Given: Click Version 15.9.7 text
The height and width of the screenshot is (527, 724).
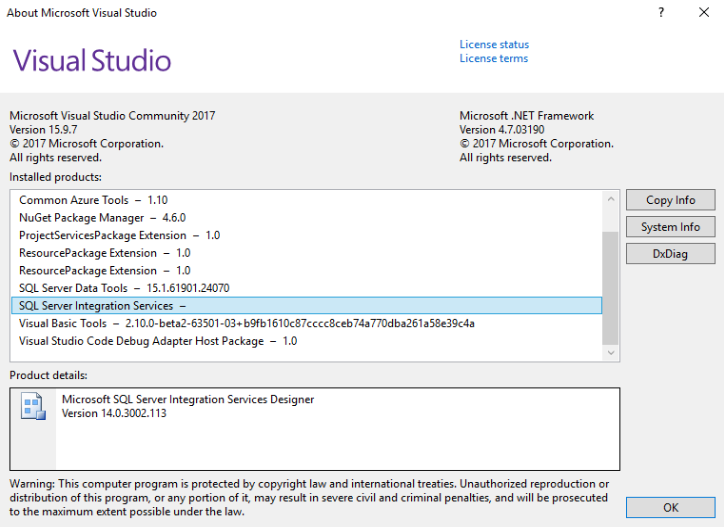Looking at the screenshot, I should 43,129.
